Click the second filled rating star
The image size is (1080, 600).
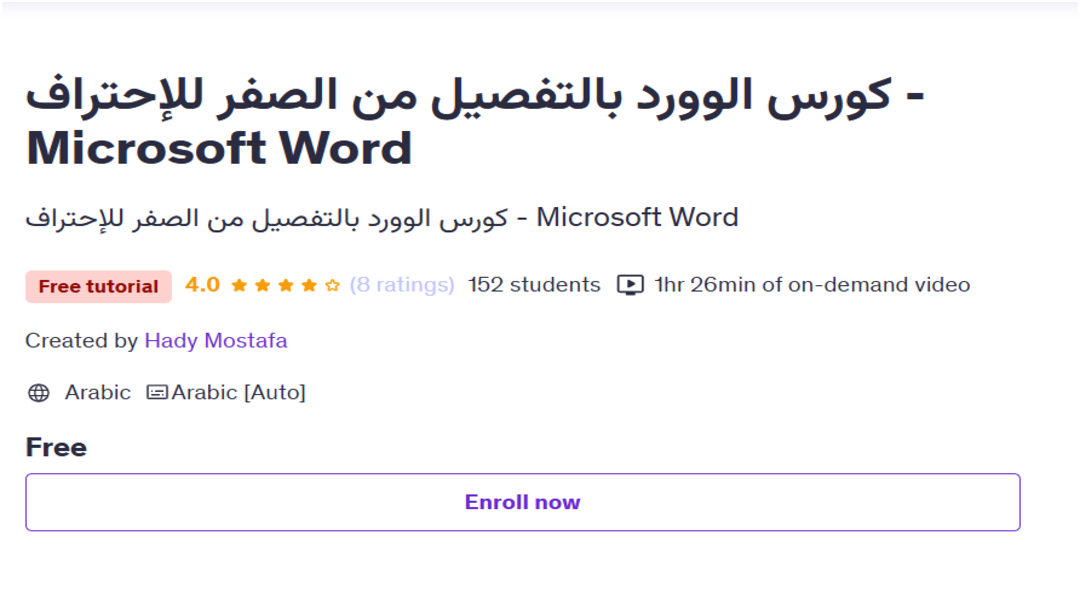point(262,286)
